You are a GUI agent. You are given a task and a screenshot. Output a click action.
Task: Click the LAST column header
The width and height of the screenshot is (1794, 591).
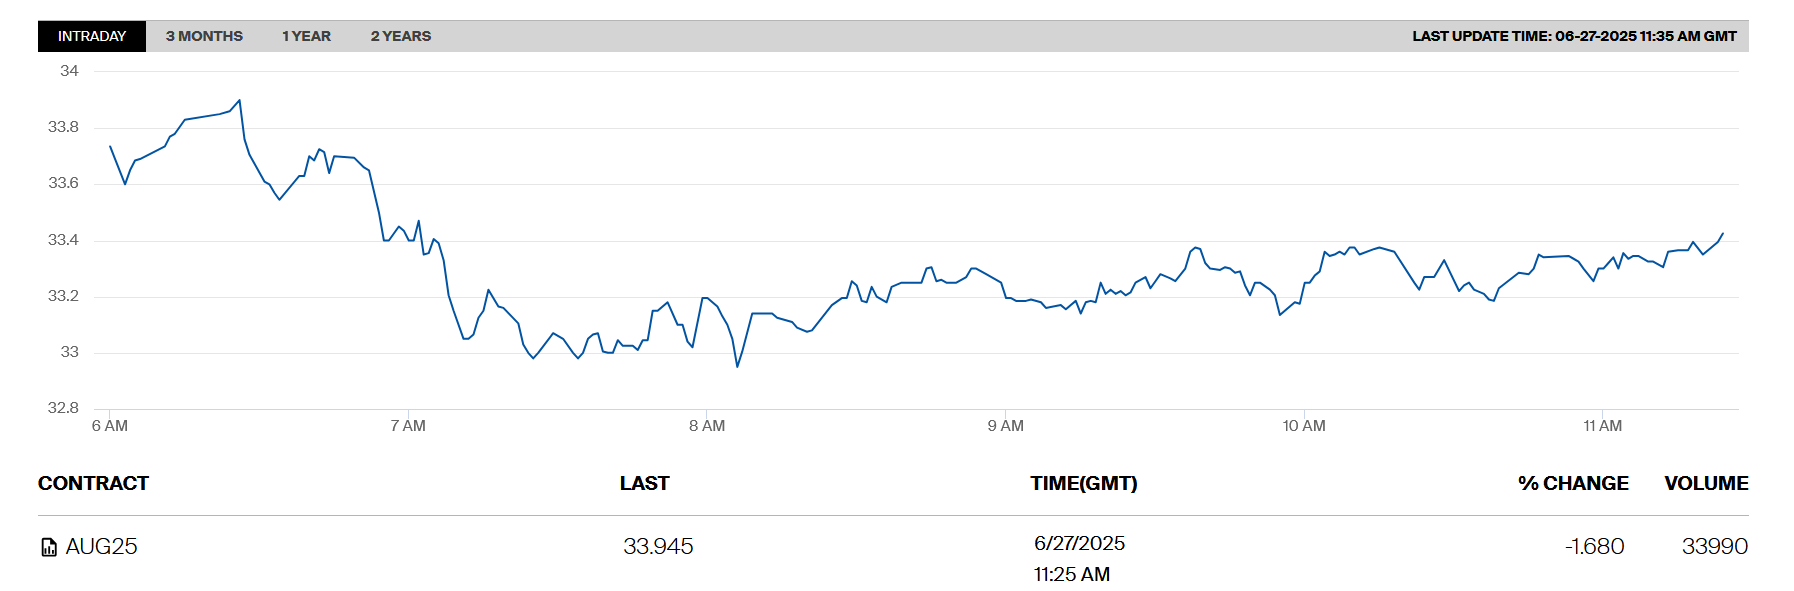point(644,483)
